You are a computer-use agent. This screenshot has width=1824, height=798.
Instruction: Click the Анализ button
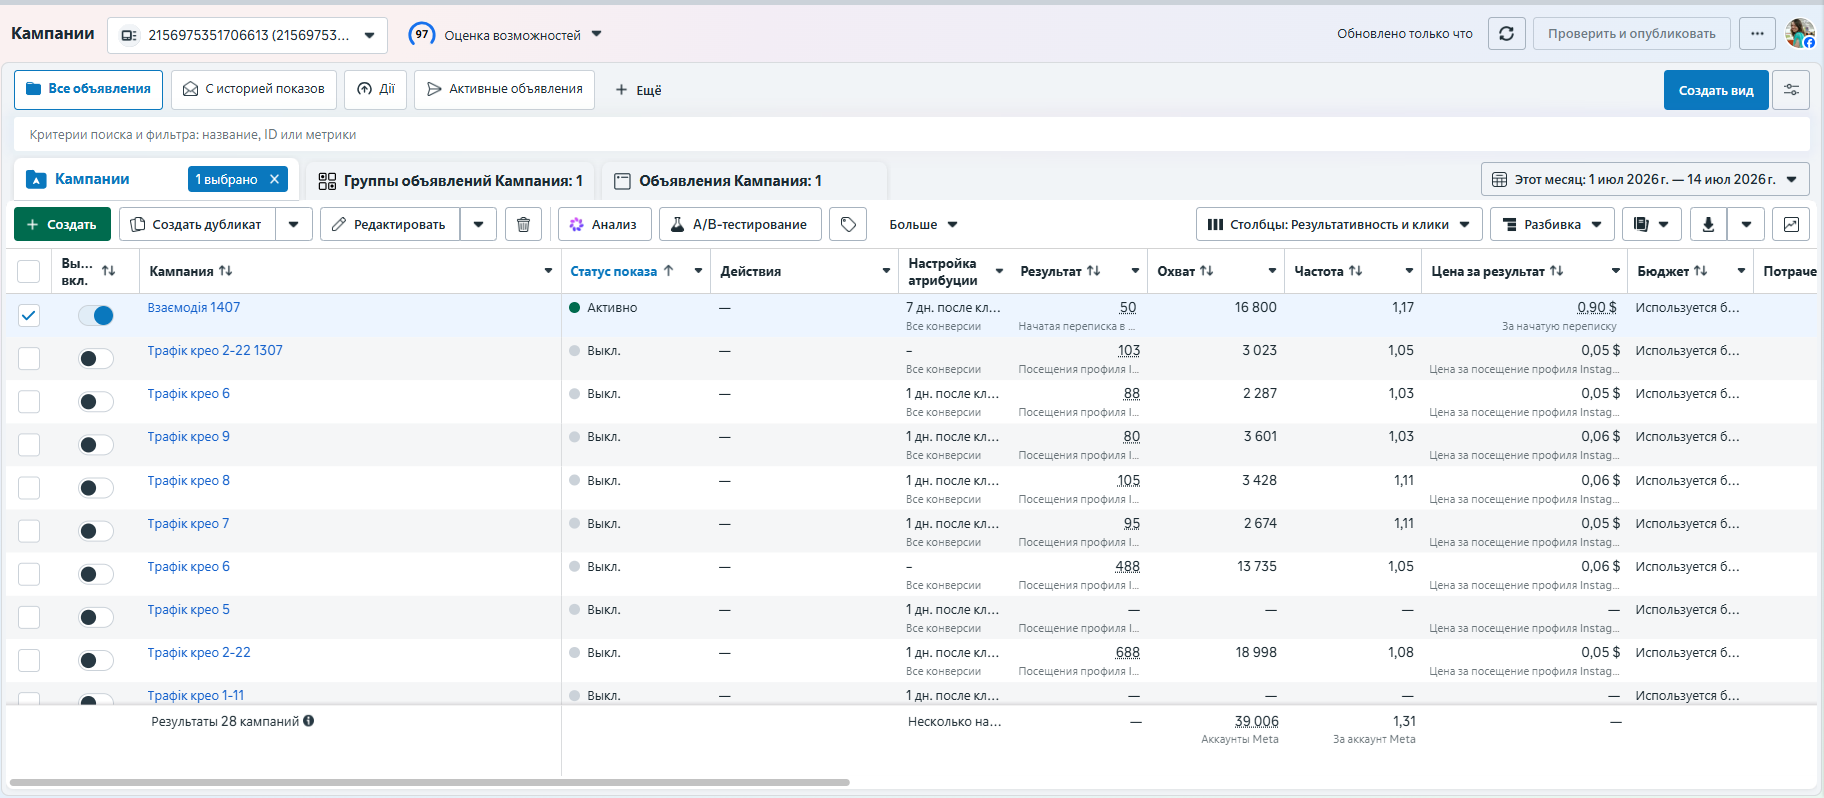(x=605, y=225)
